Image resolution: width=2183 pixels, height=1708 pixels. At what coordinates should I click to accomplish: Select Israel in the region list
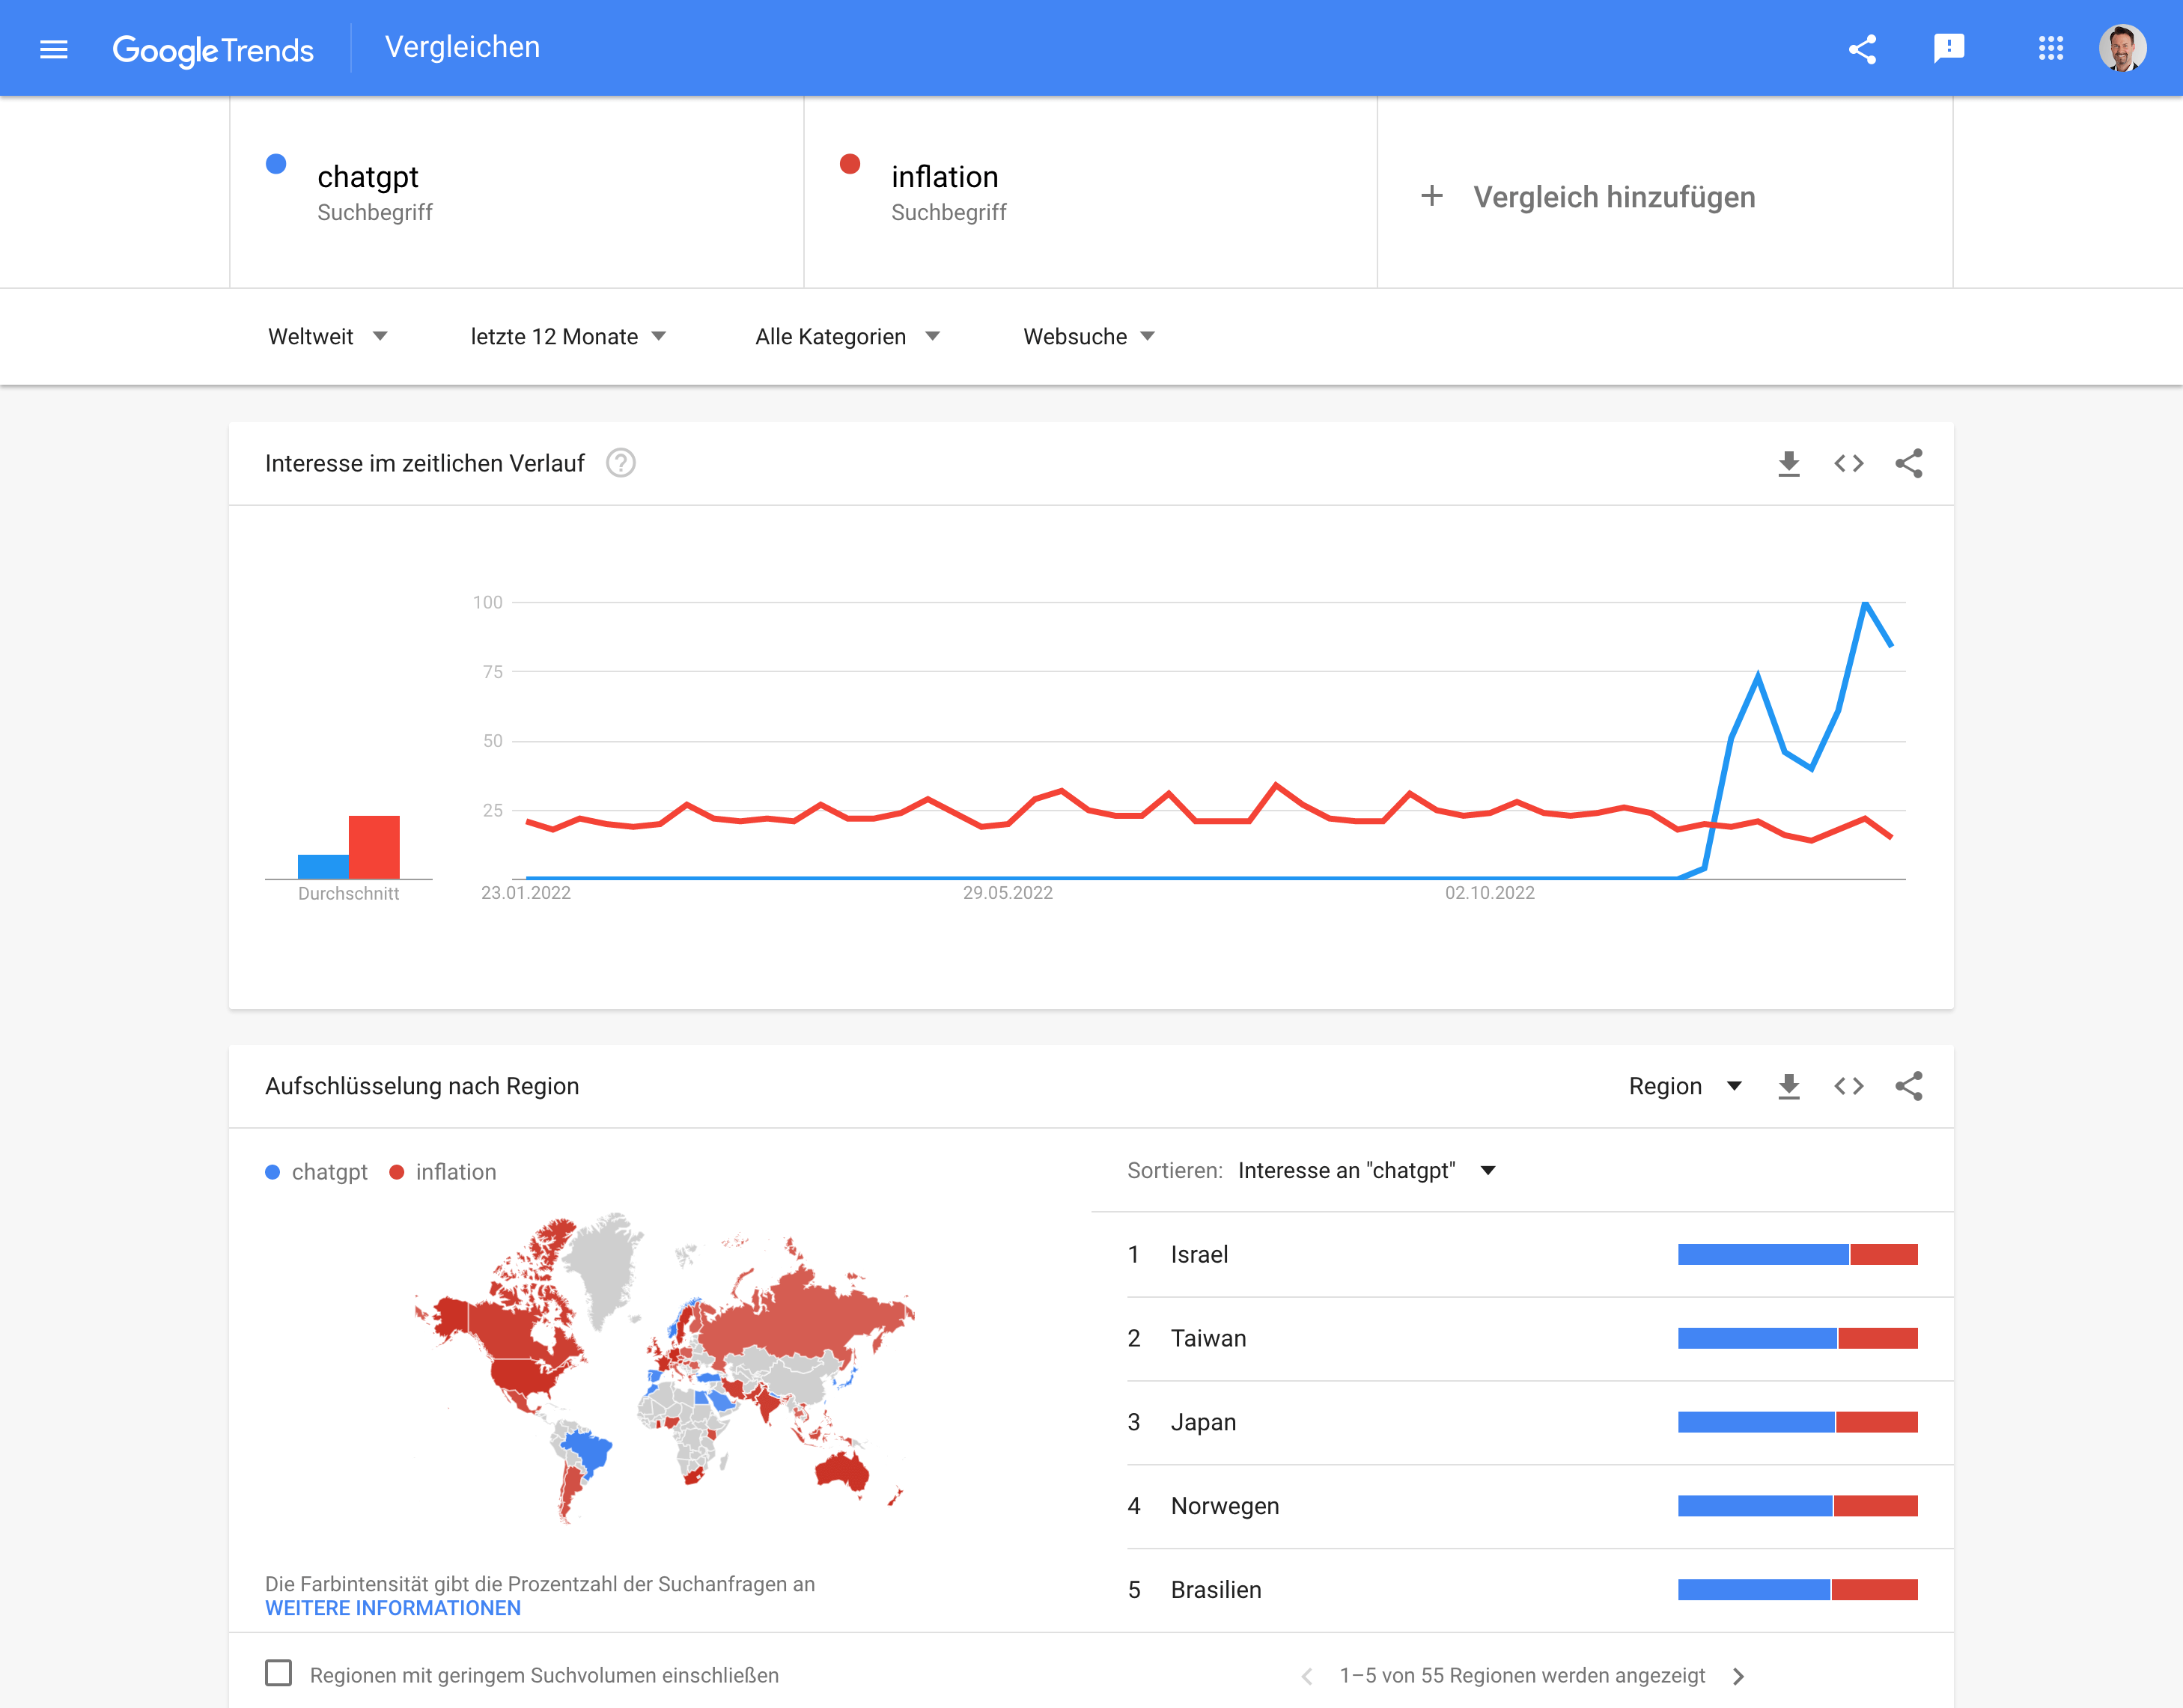(x=1540, y=1254)
